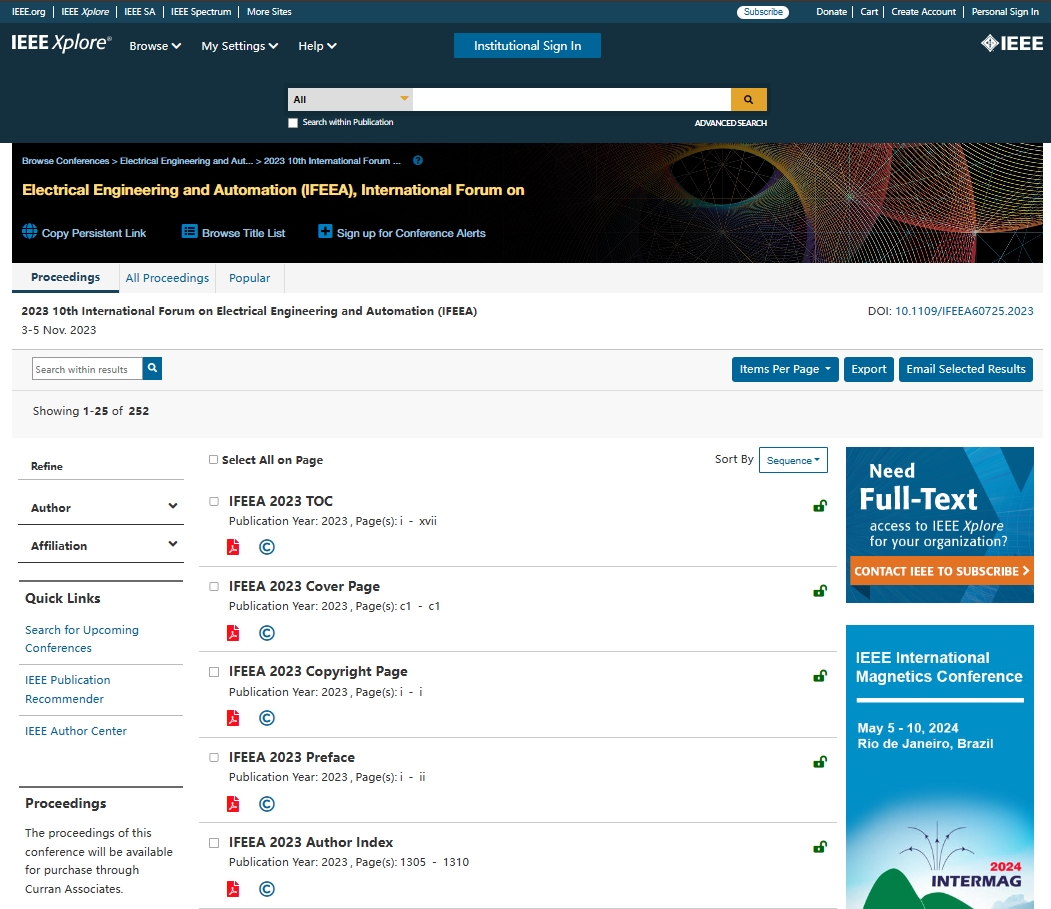Open the IEEE Author Center link
The height and width of the screenshot is (909, 1051).
(x=76, y=731)
